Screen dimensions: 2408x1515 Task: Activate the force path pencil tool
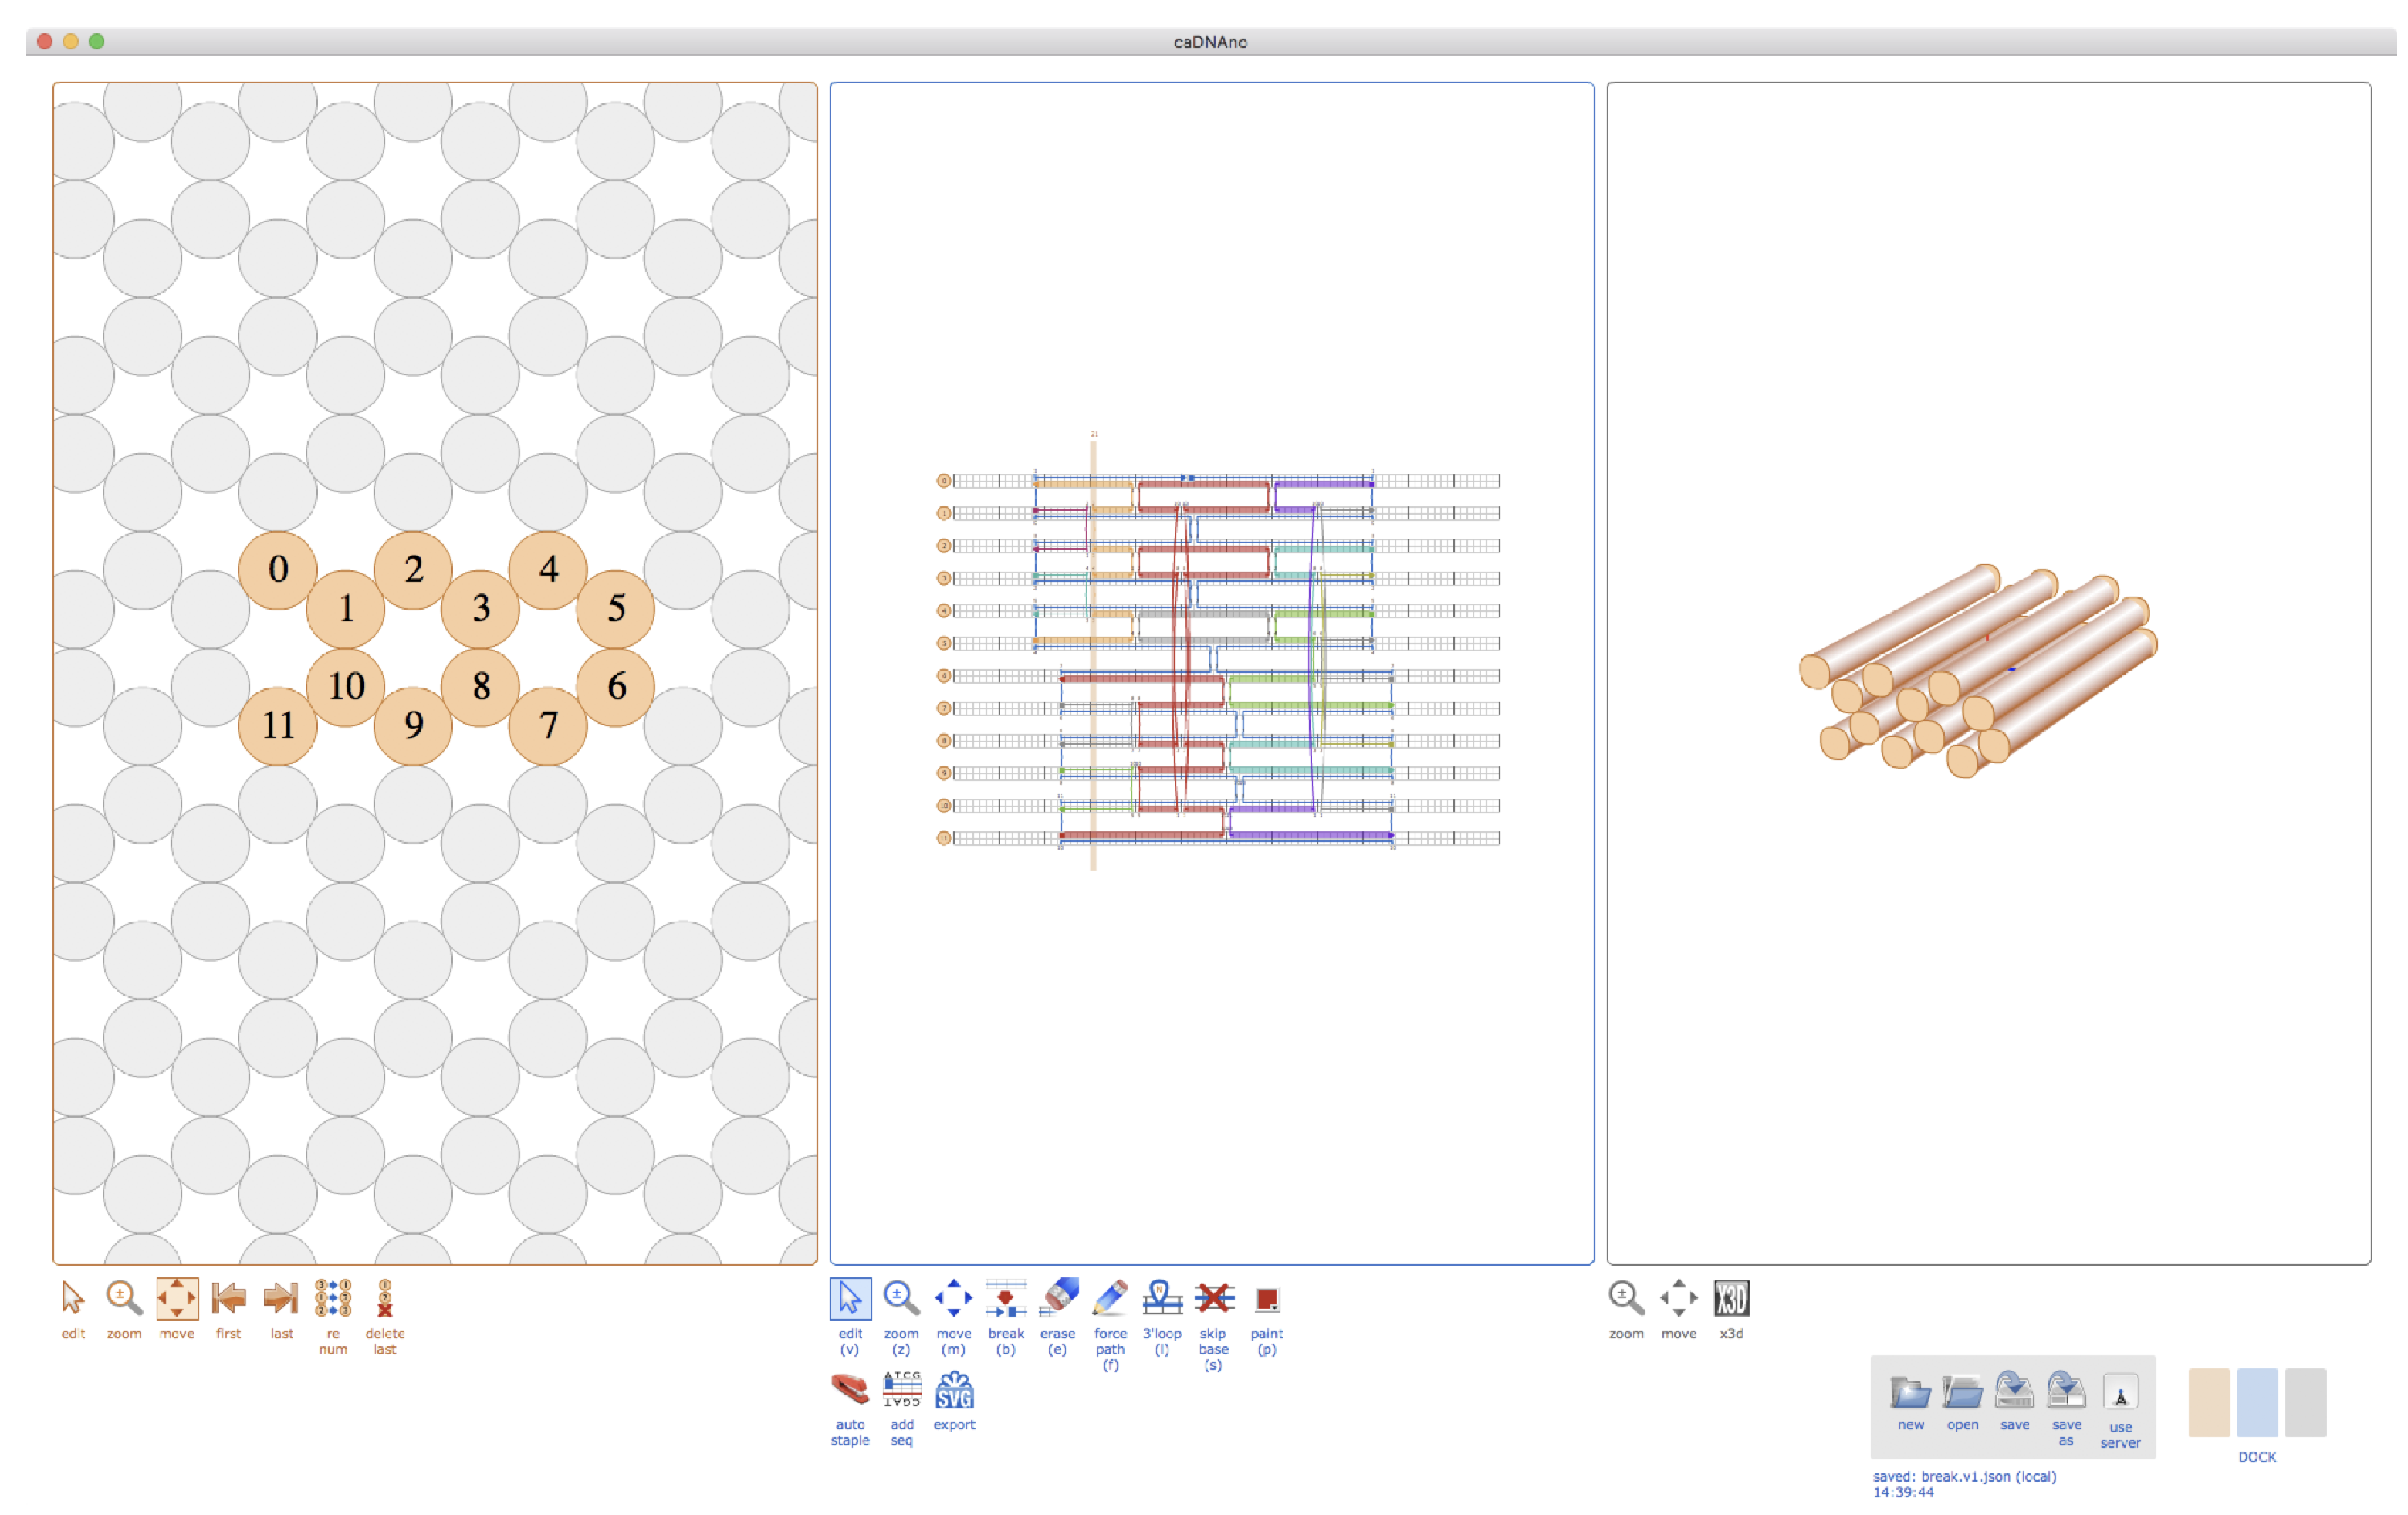[x=1110, y=1298]
